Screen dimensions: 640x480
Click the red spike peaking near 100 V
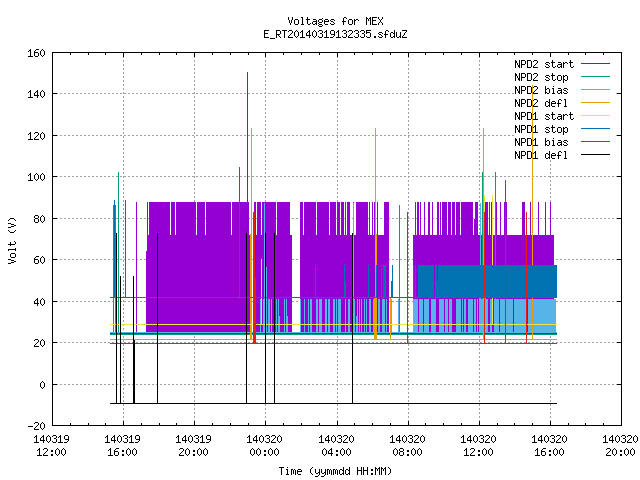(x=505, y=261)
